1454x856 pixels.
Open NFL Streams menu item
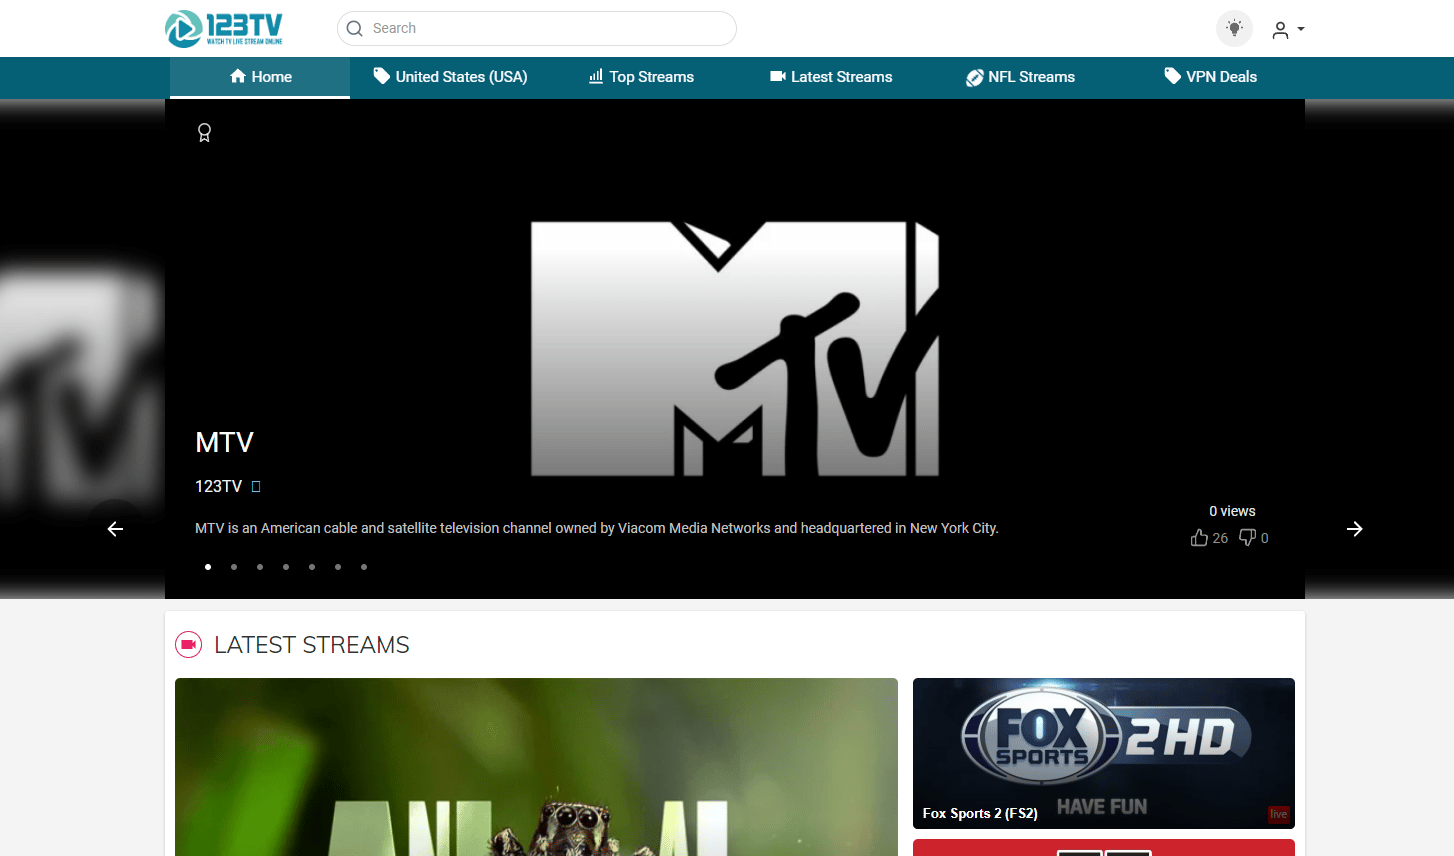click(x=1020, y=77)
